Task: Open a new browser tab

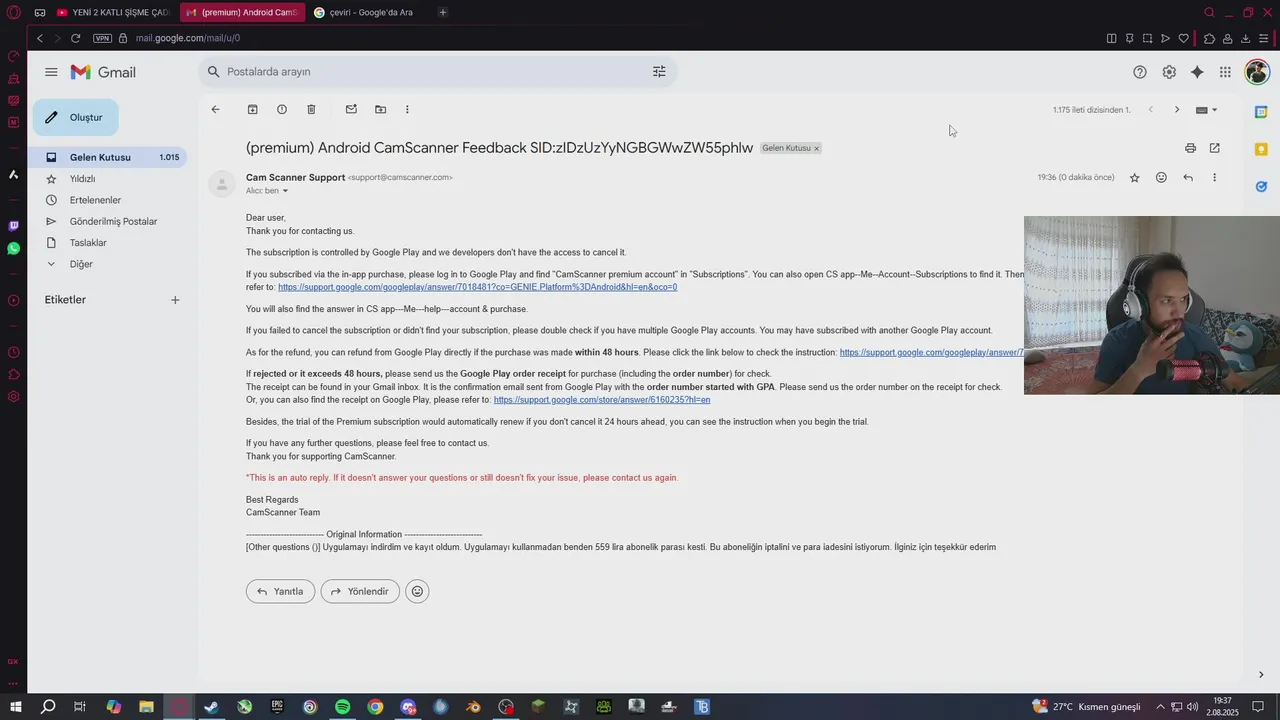Action: (x=442, y=12)
